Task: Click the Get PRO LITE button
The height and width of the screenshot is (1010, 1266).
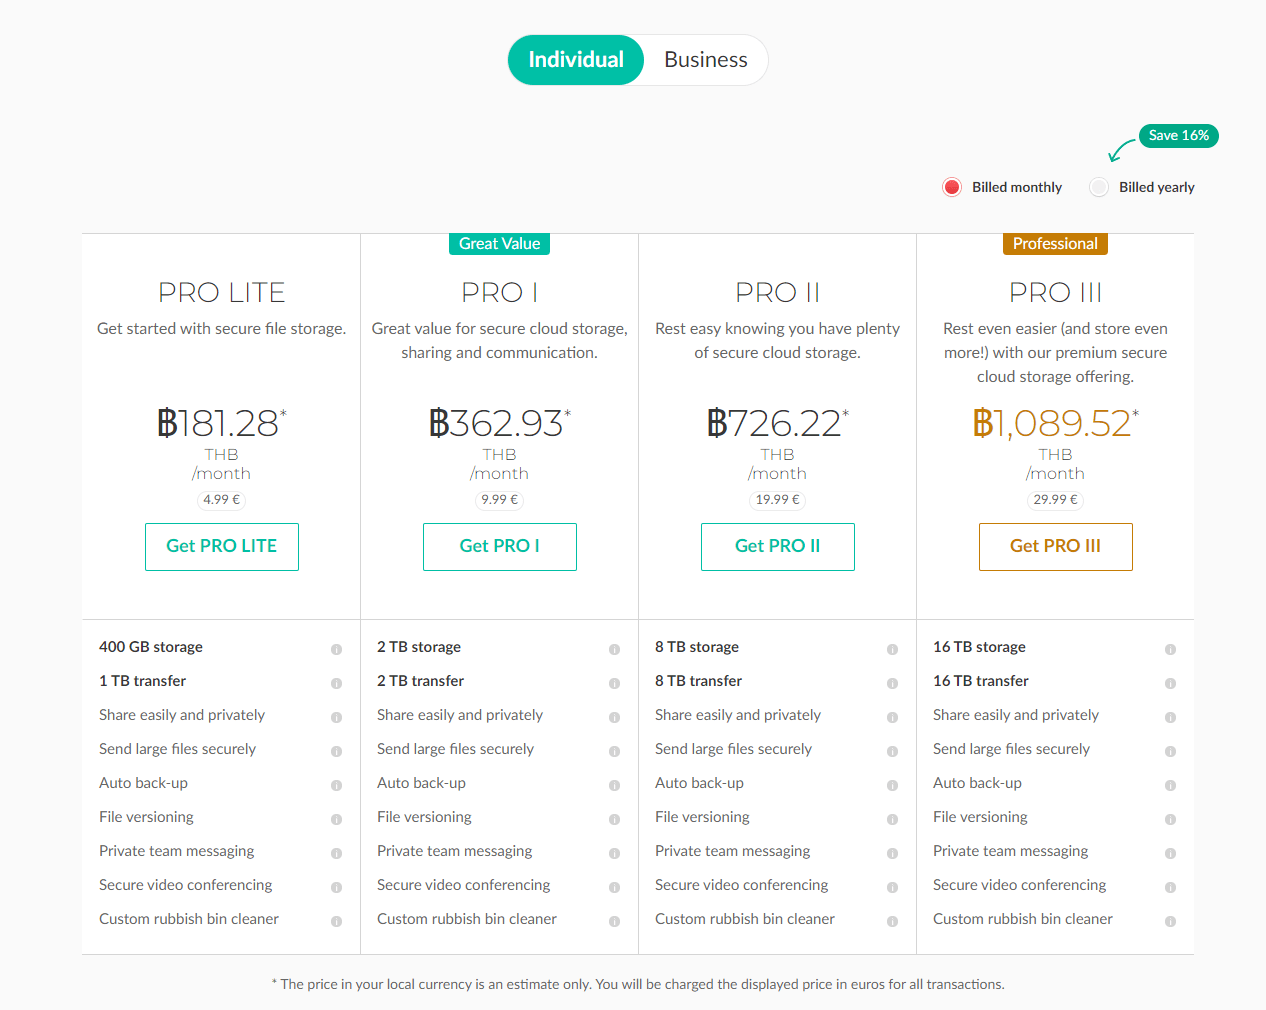Action: pyautogui.click(x=221, y=547)
